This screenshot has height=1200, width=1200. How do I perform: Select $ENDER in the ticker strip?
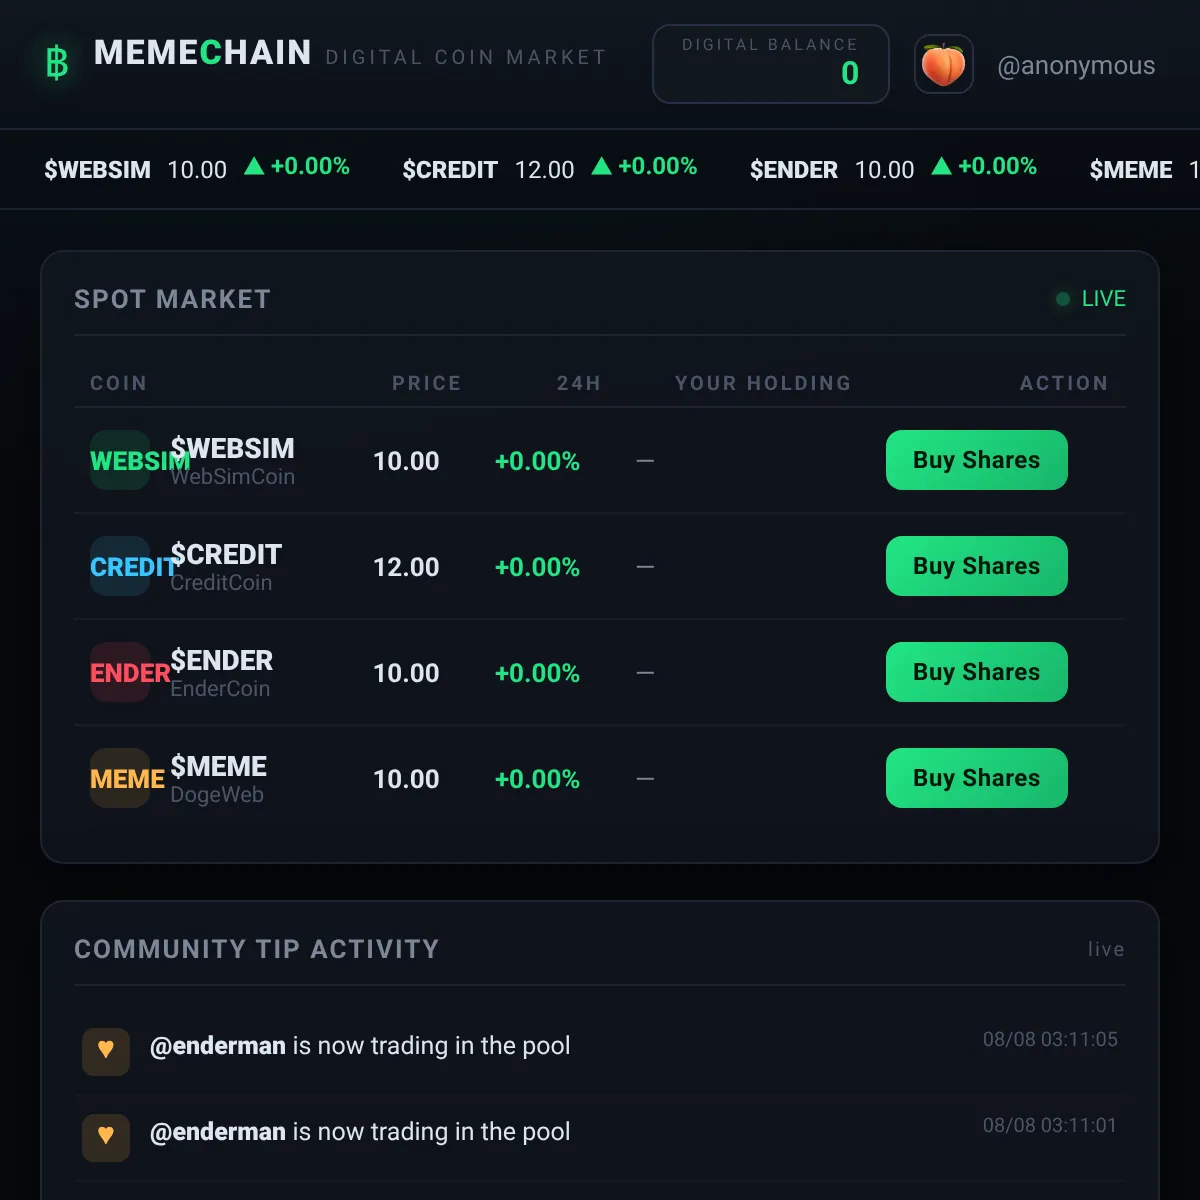pos(794,170)
